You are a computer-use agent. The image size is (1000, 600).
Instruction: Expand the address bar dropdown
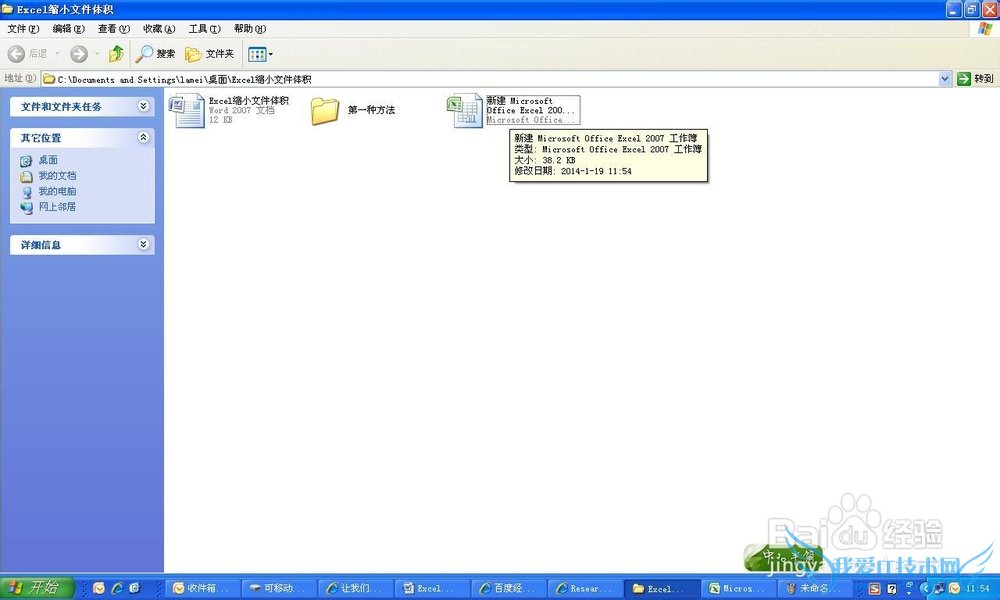(945, 79)
